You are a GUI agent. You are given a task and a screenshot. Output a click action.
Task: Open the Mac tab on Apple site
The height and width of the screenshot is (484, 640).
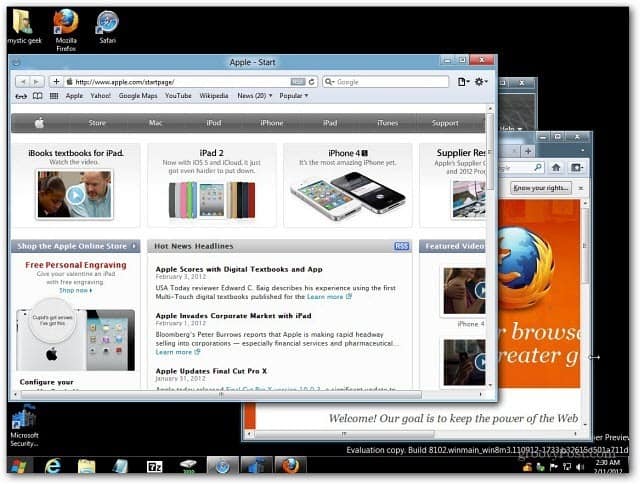click(156, 123)
